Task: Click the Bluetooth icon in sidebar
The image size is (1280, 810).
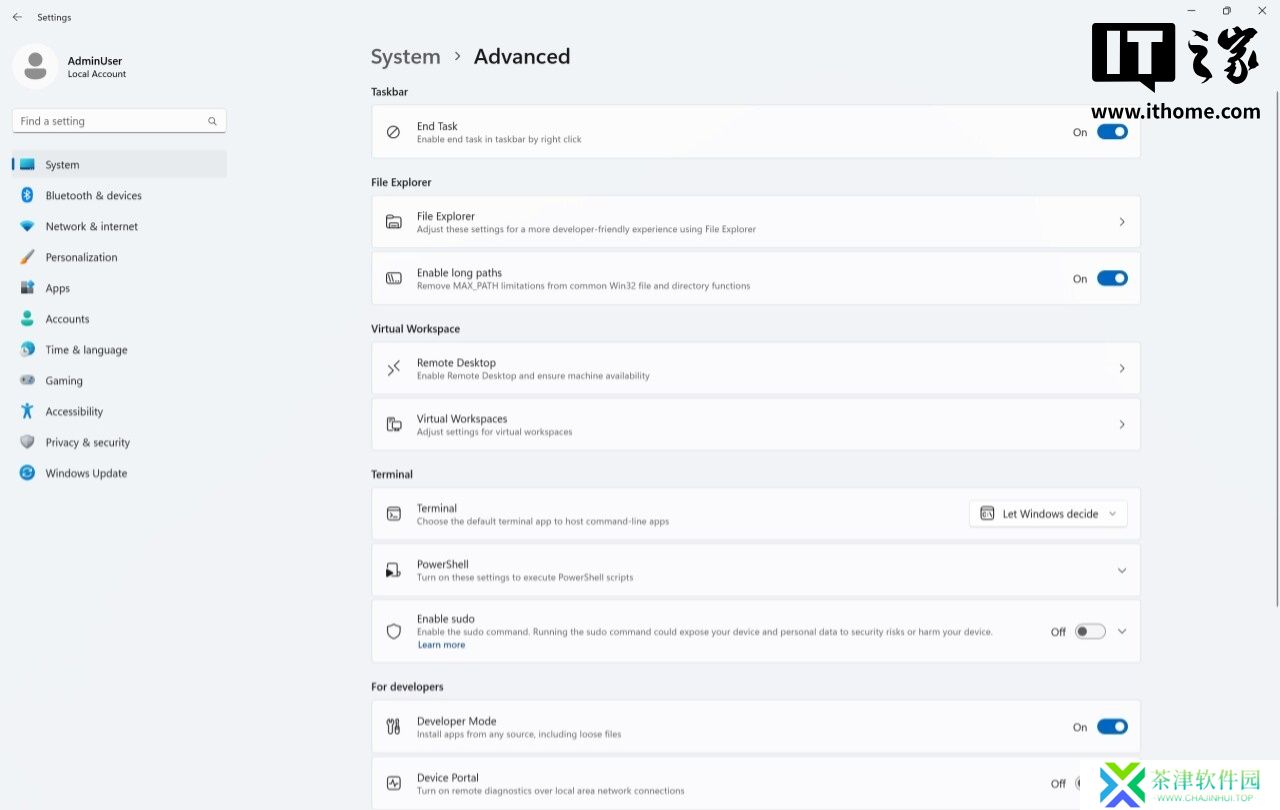Action: coord(27,195)
